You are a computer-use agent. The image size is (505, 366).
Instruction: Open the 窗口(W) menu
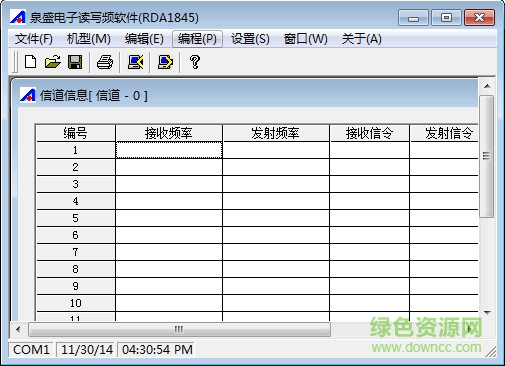[x=305, y=39]
